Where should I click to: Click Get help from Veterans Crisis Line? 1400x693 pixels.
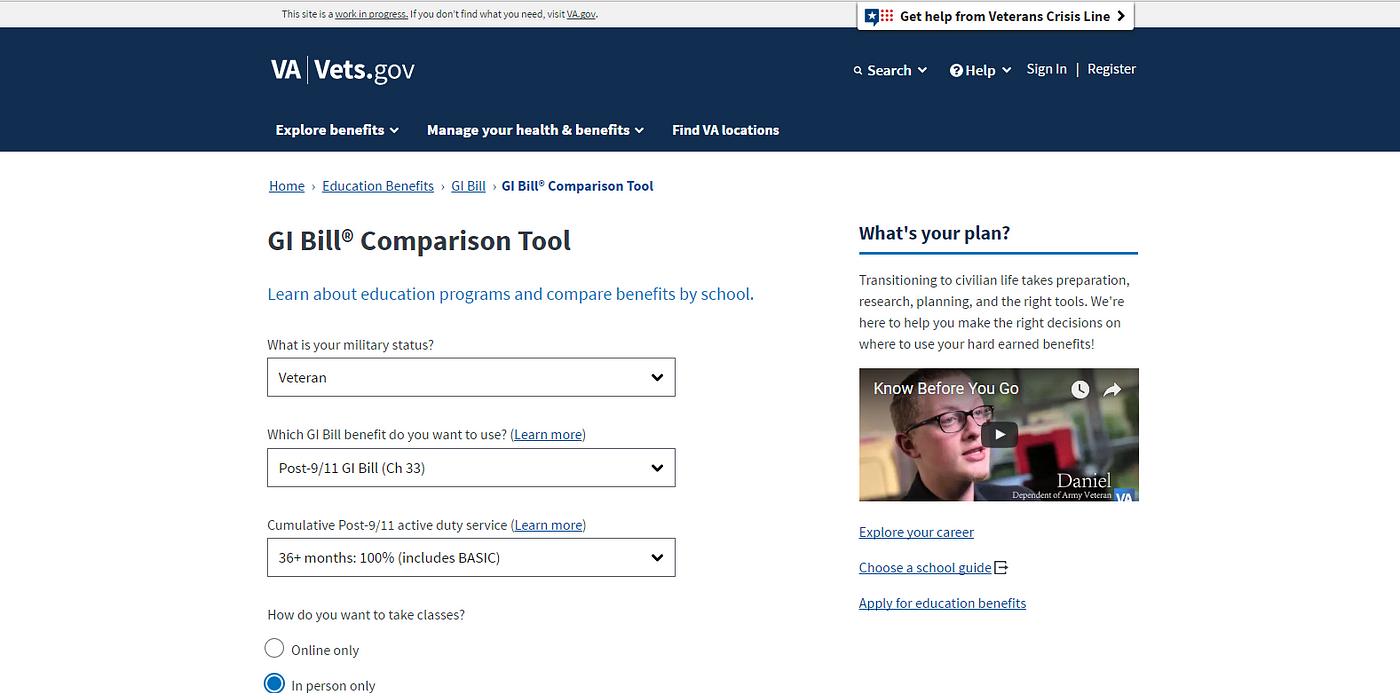[x=996, y=16]
